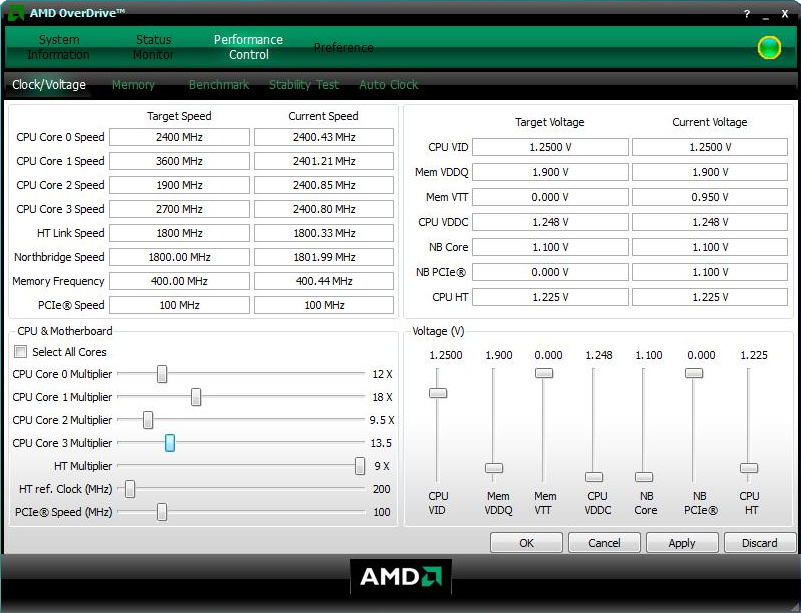801x613 pixels.
Task: Click the AMD OverDrive title bar icon
Action: tap(16, 13)
